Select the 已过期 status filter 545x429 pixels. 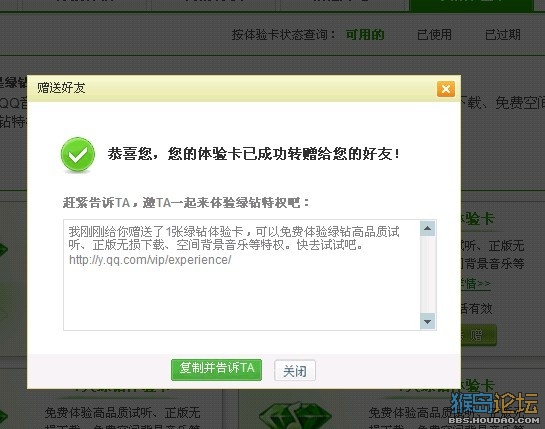503,34
